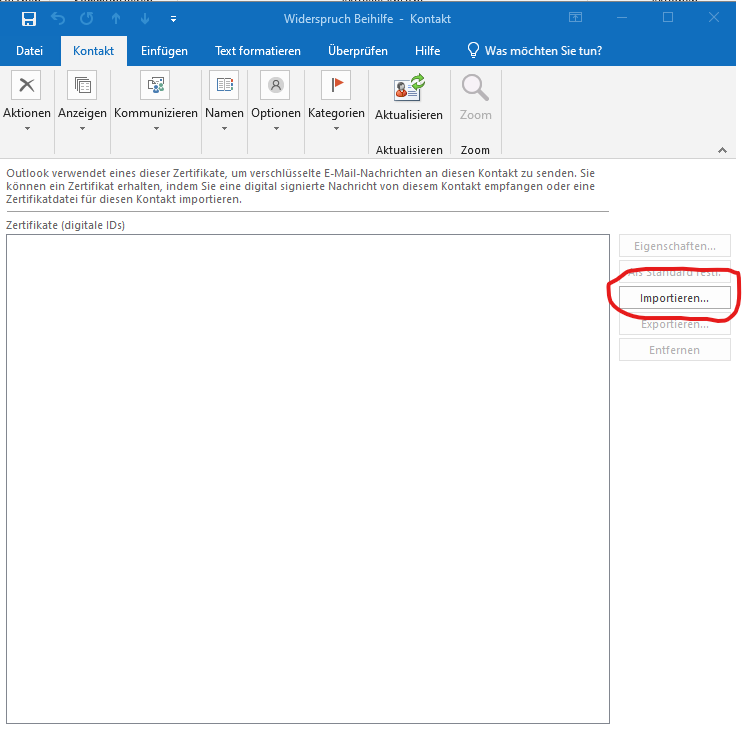Switch to the Text formatieren tab
The width and height of the screenshot is (742, 730).
pyautogui.click(x=257, y=51)
